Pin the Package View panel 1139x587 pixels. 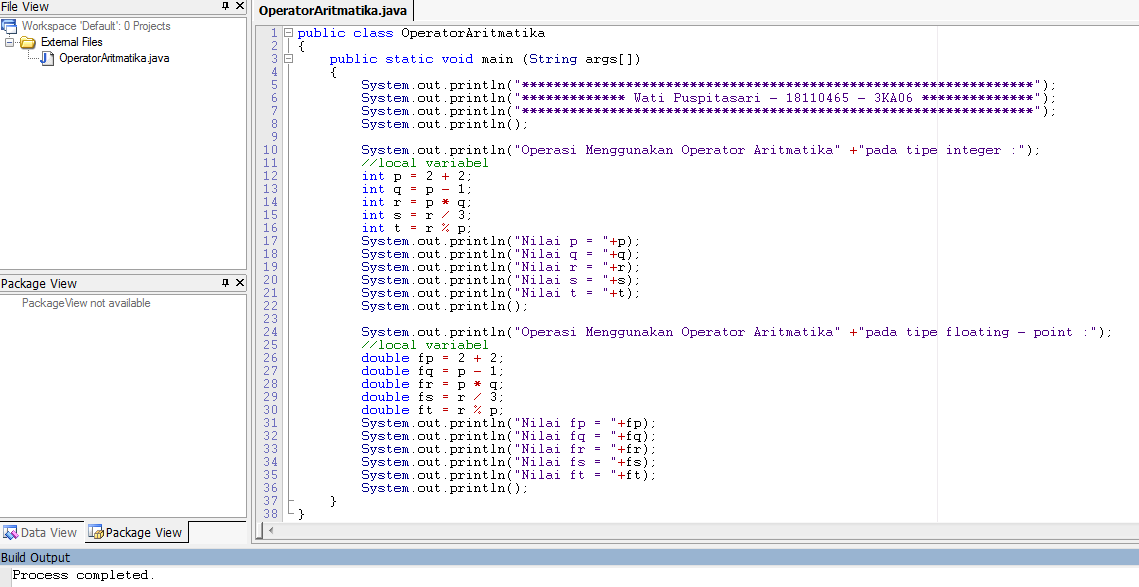point(225,283)
